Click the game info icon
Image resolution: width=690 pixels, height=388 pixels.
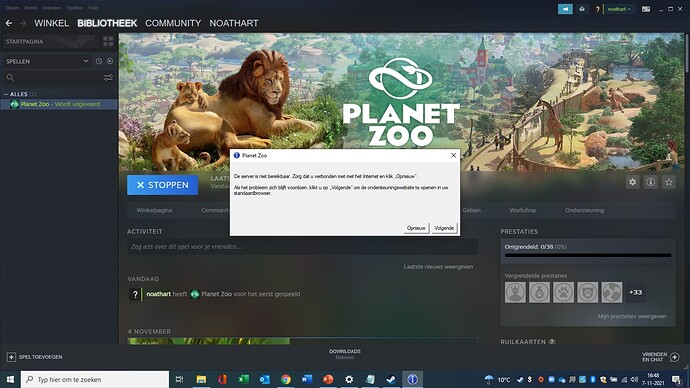[650, 182]
